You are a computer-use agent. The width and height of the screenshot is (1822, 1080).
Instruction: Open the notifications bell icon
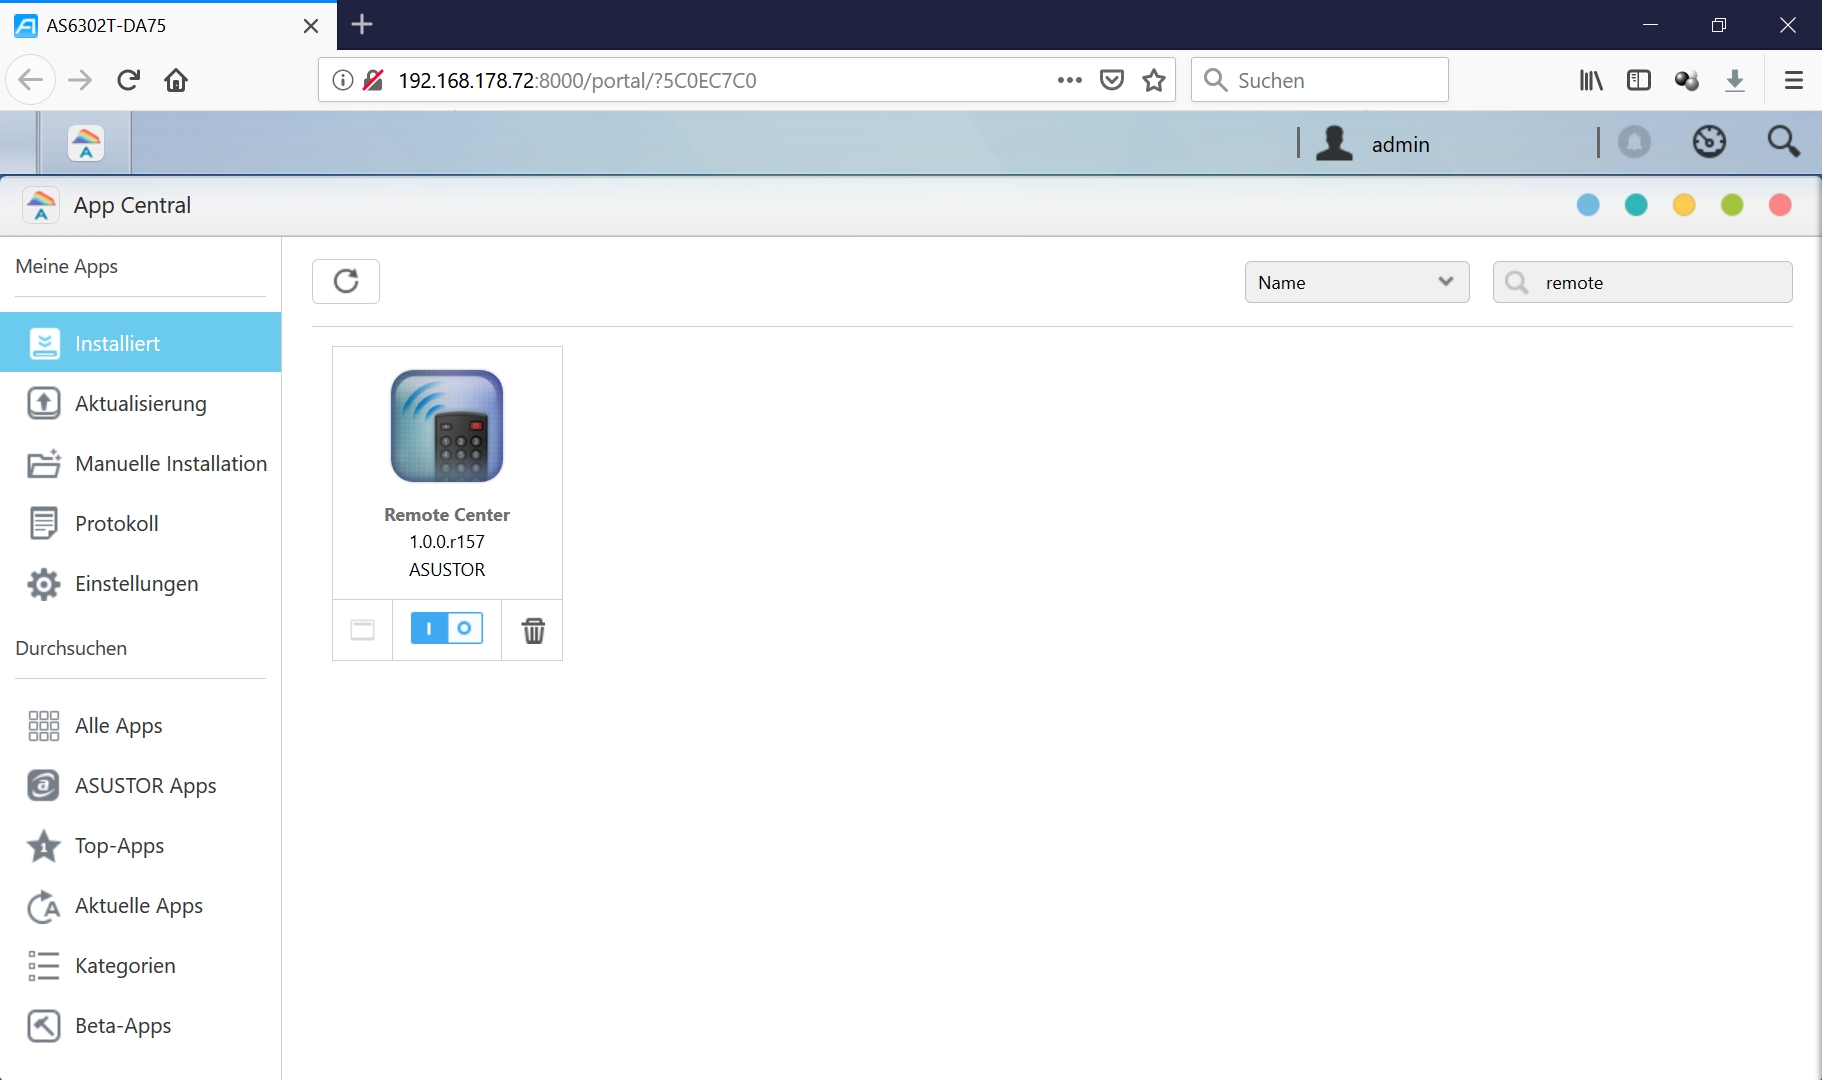pyautogui.click(x=1635, y=142)
